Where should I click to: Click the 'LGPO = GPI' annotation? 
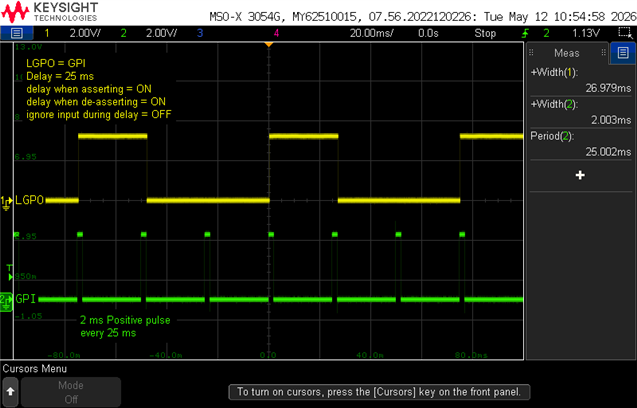(x=56, y=63)
